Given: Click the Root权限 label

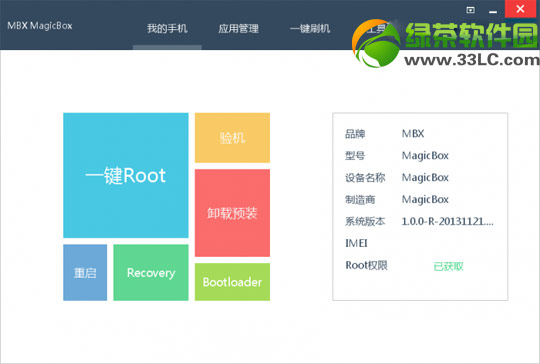Looking at the screenshot, I should click(366, 265).
